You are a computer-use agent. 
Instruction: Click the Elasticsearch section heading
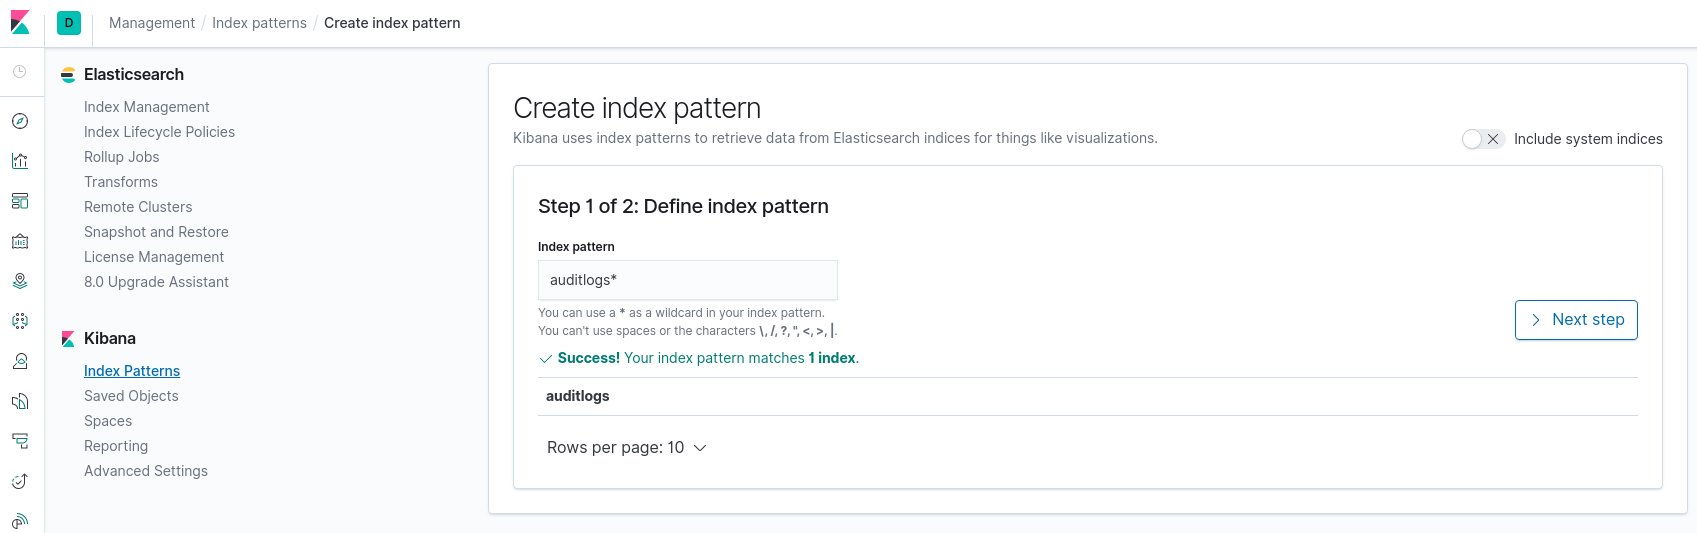click(x=134, y=75)
